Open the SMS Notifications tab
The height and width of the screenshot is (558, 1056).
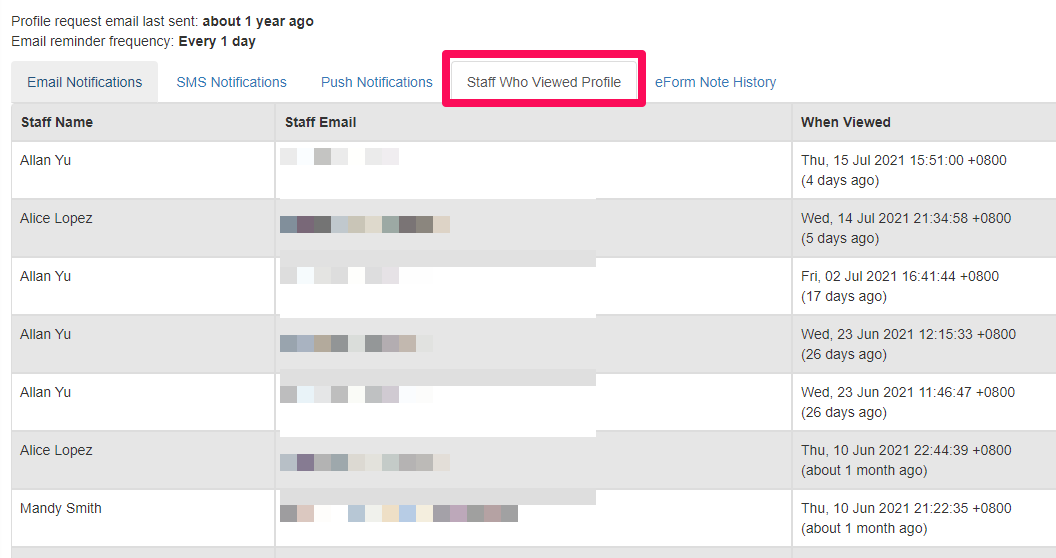click(231, 82)
